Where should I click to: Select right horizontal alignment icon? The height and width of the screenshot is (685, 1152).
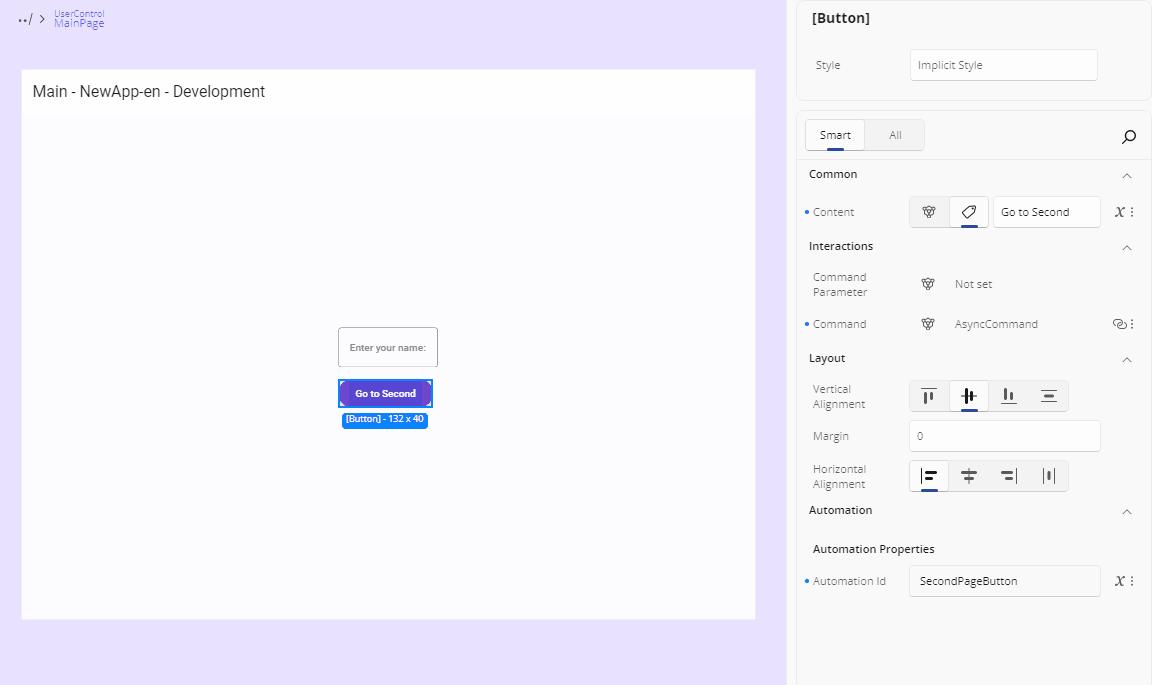(x=1008, y=476)
